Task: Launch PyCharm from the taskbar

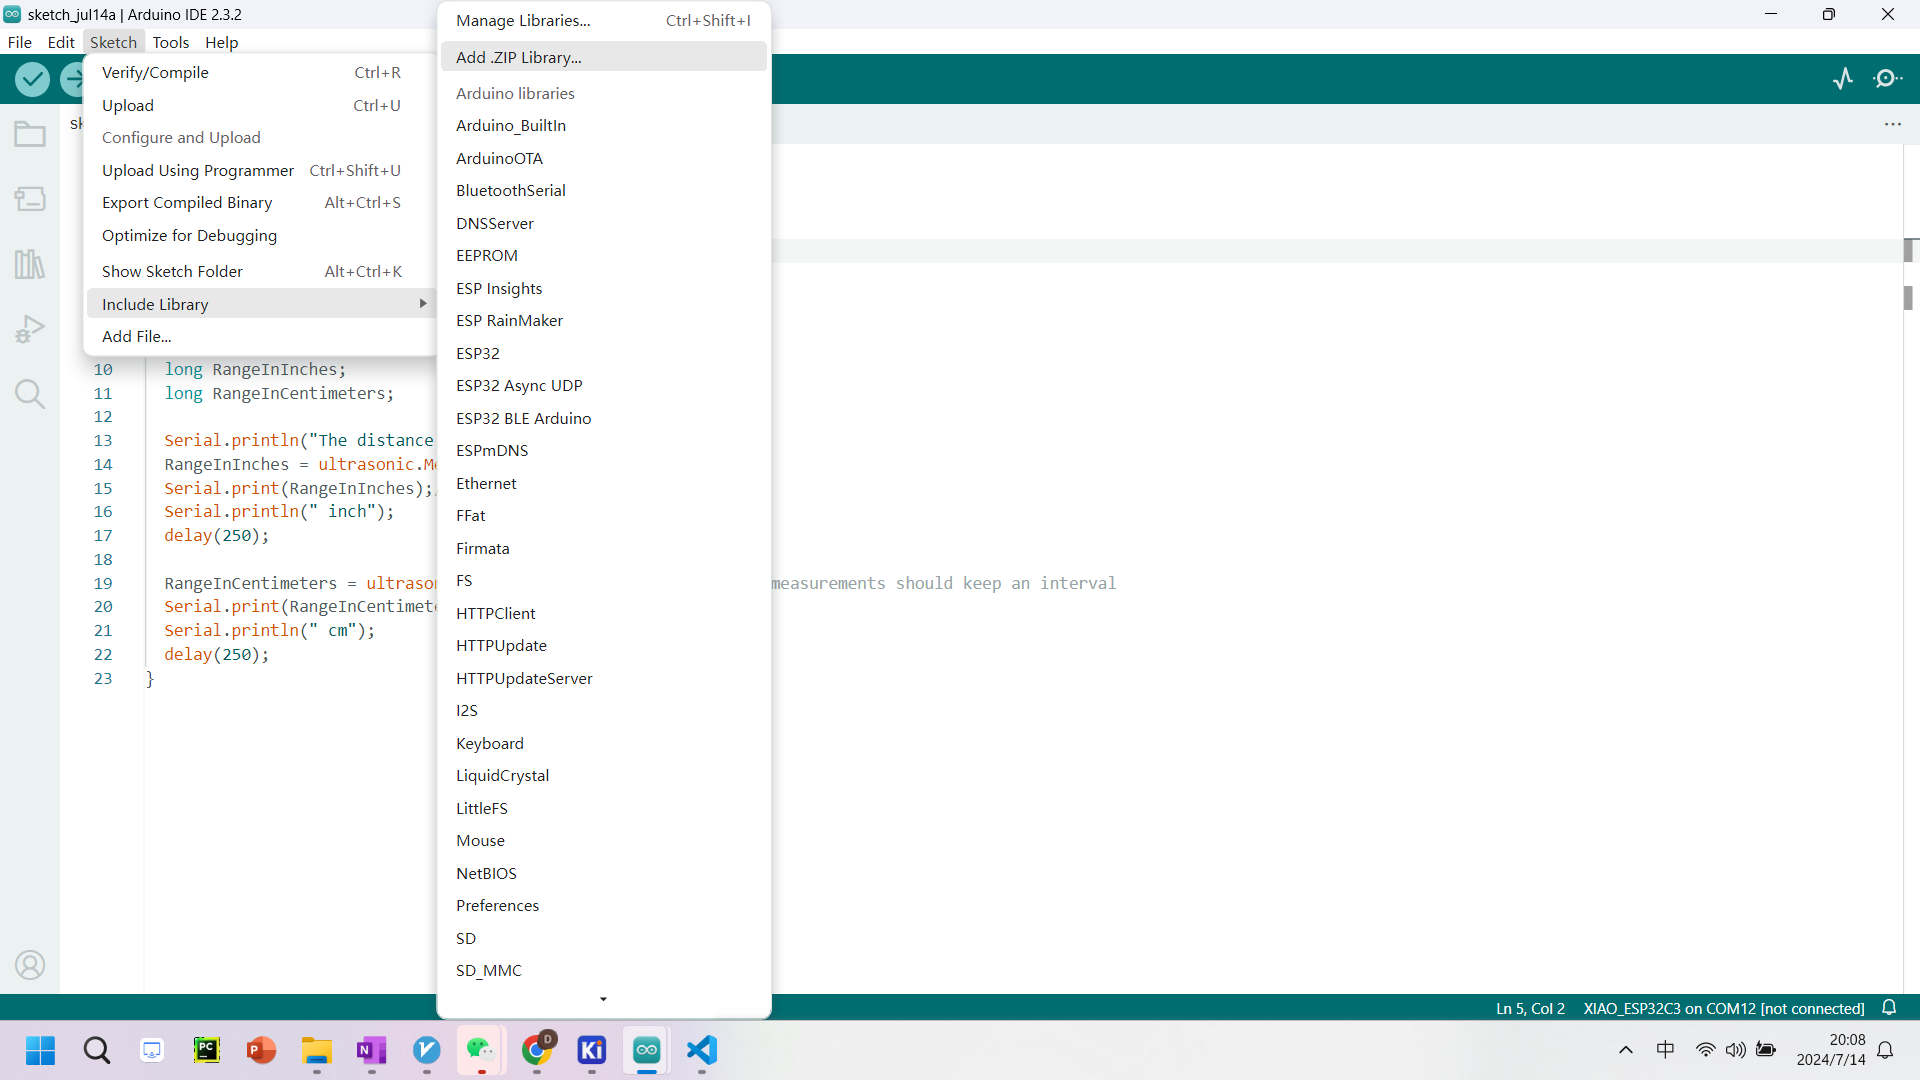Action: pyautogui.click(x=207, y=1051)
